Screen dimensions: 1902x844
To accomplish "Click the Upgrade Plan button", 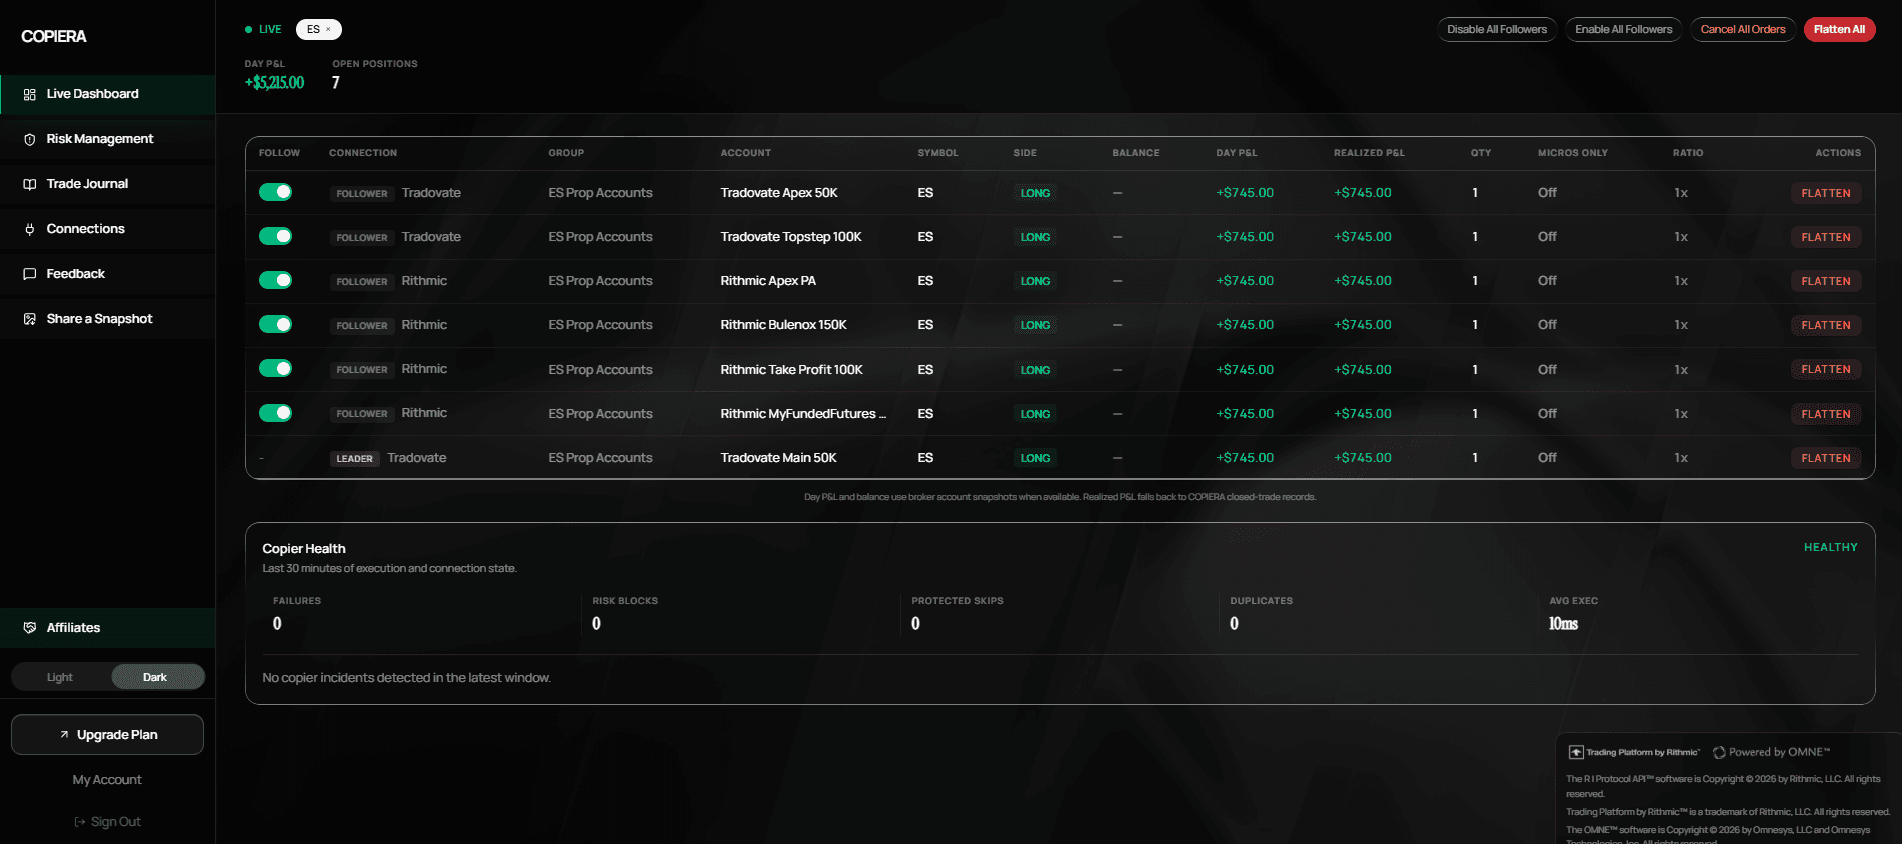I will [x=107, y=735].
